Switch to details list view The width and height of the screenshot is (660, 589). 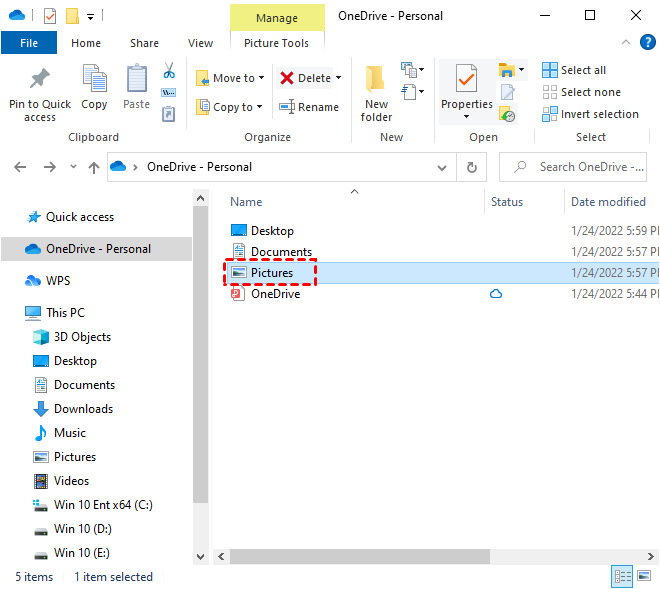[x=623, y=576]
